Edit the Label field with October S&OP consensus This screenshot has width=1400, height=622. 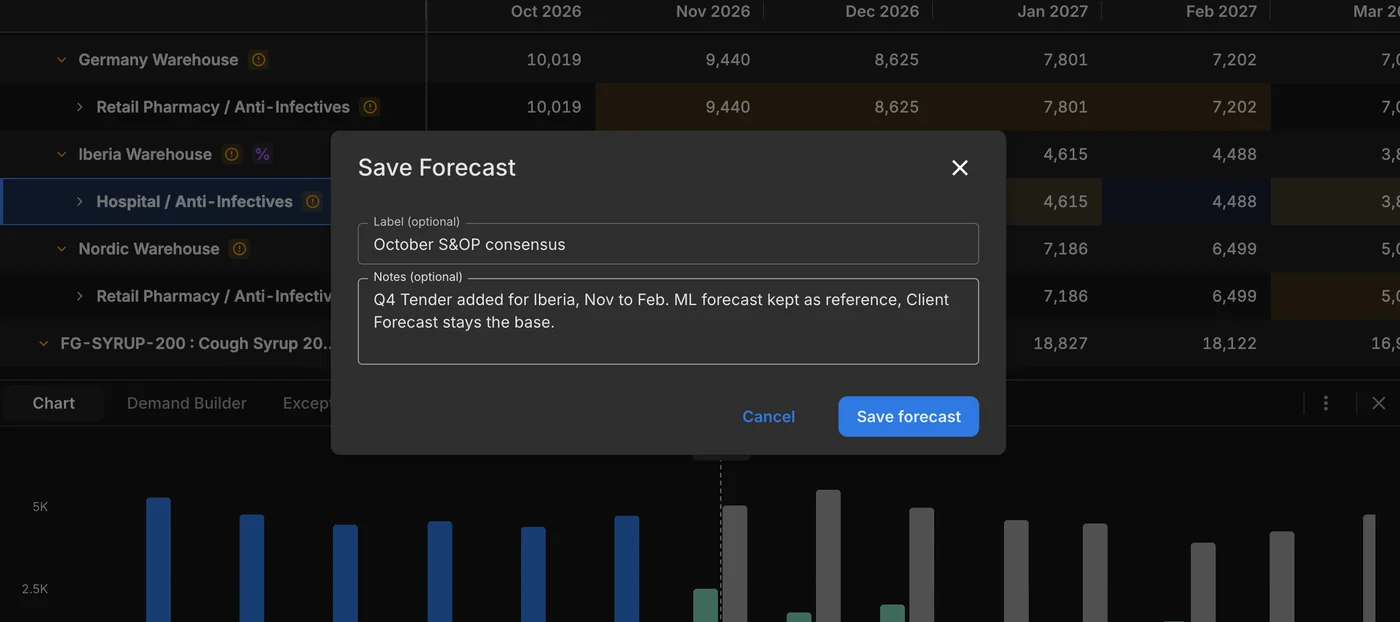668,244
